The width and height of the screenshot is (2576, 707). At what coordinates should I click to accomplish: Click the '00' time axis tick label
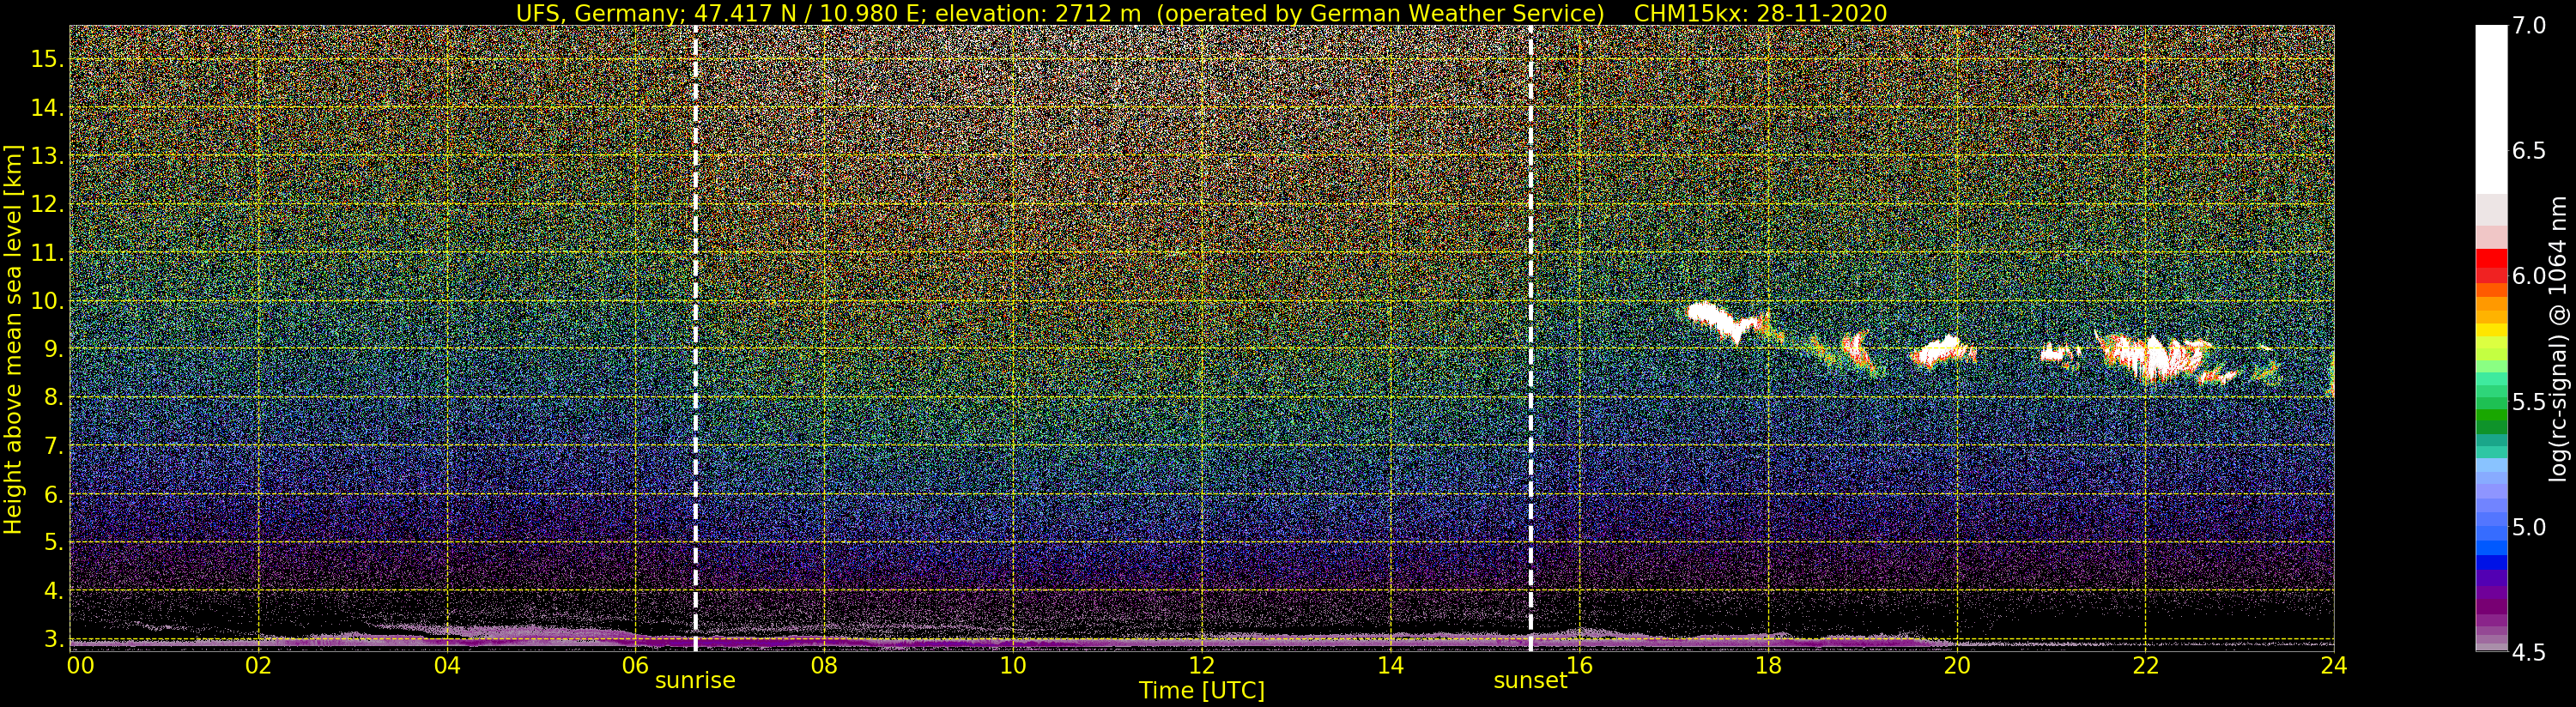click(x=80, y=666)
